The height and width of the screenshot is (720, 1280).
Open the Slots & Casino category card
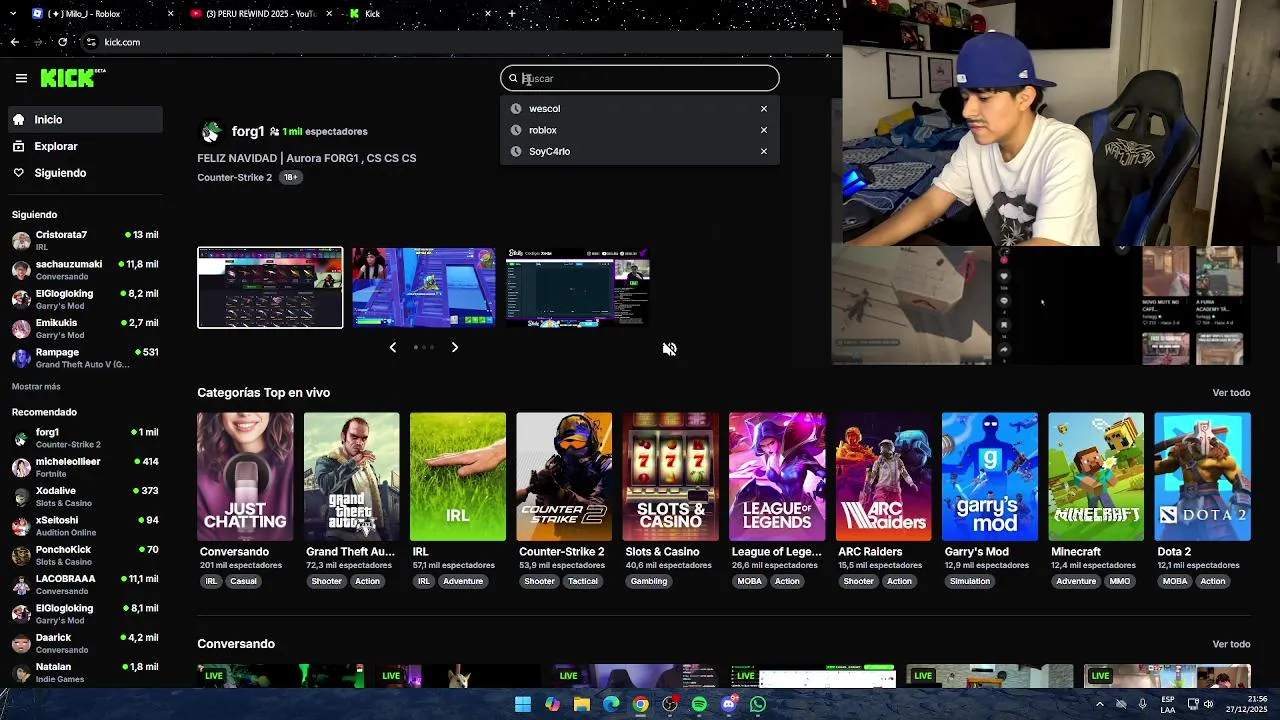pos(670,477)
